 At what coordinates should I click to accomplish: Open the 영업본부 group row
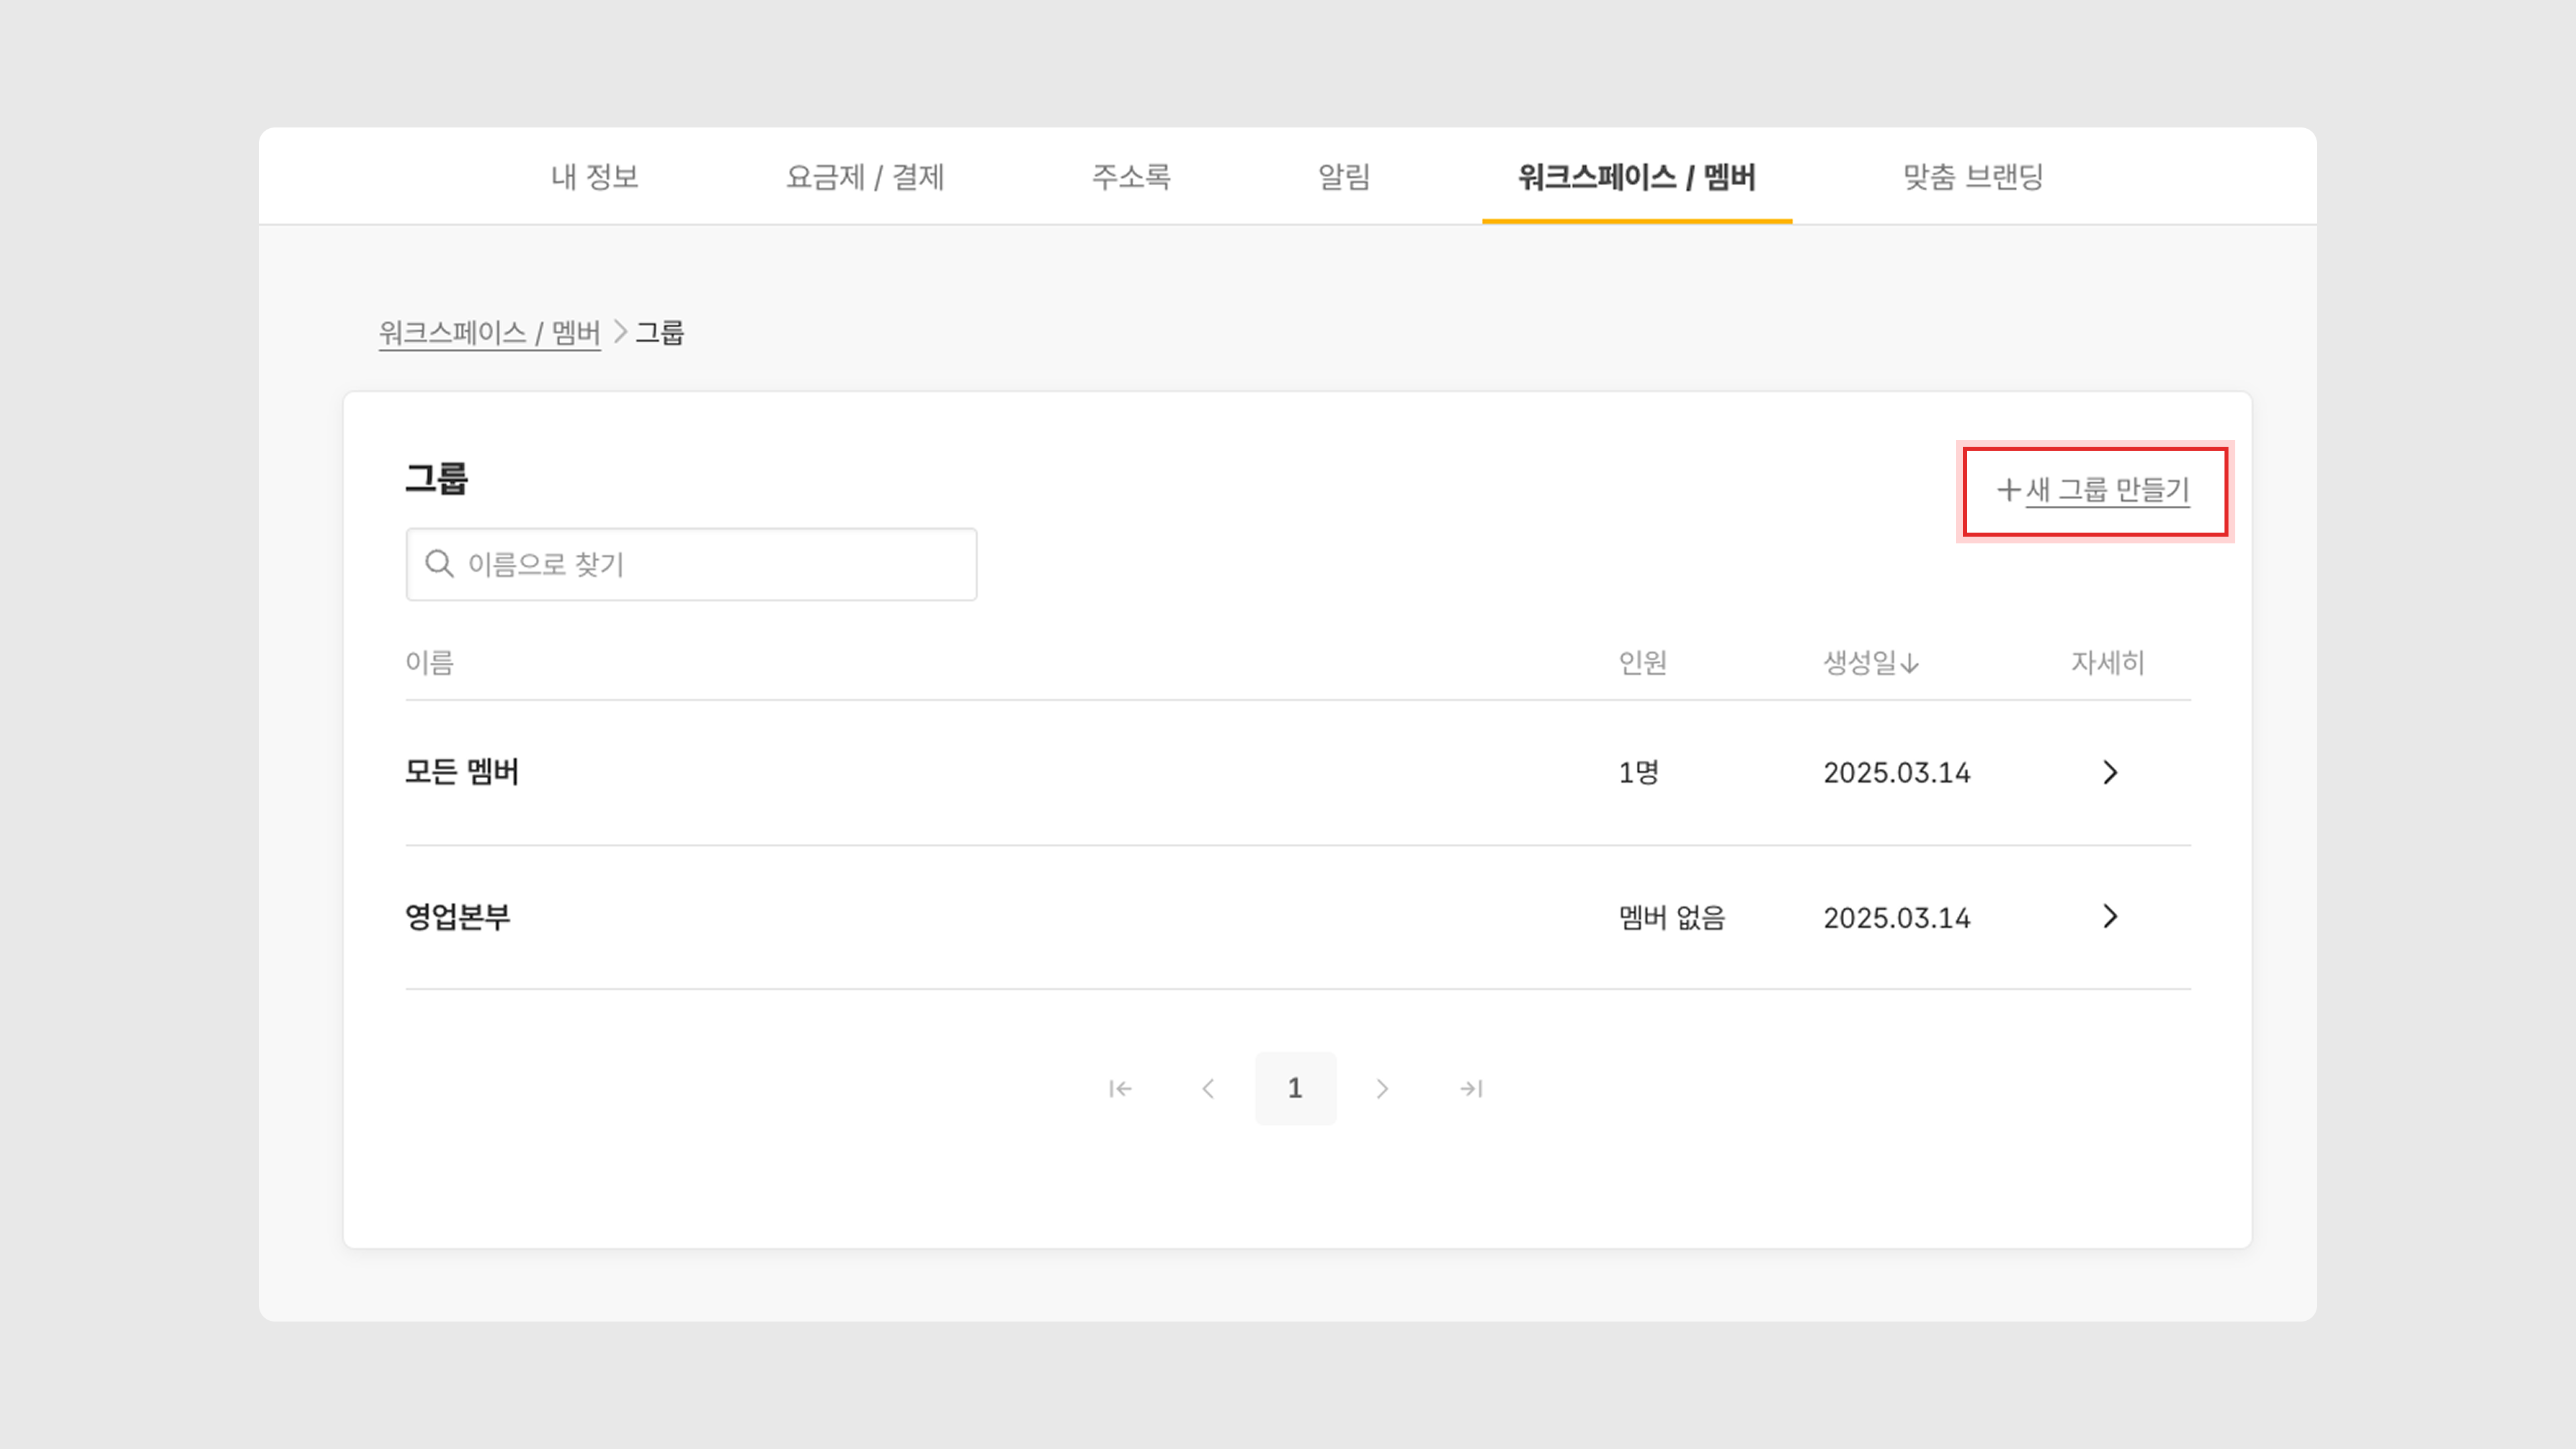[x=458, y=916]
